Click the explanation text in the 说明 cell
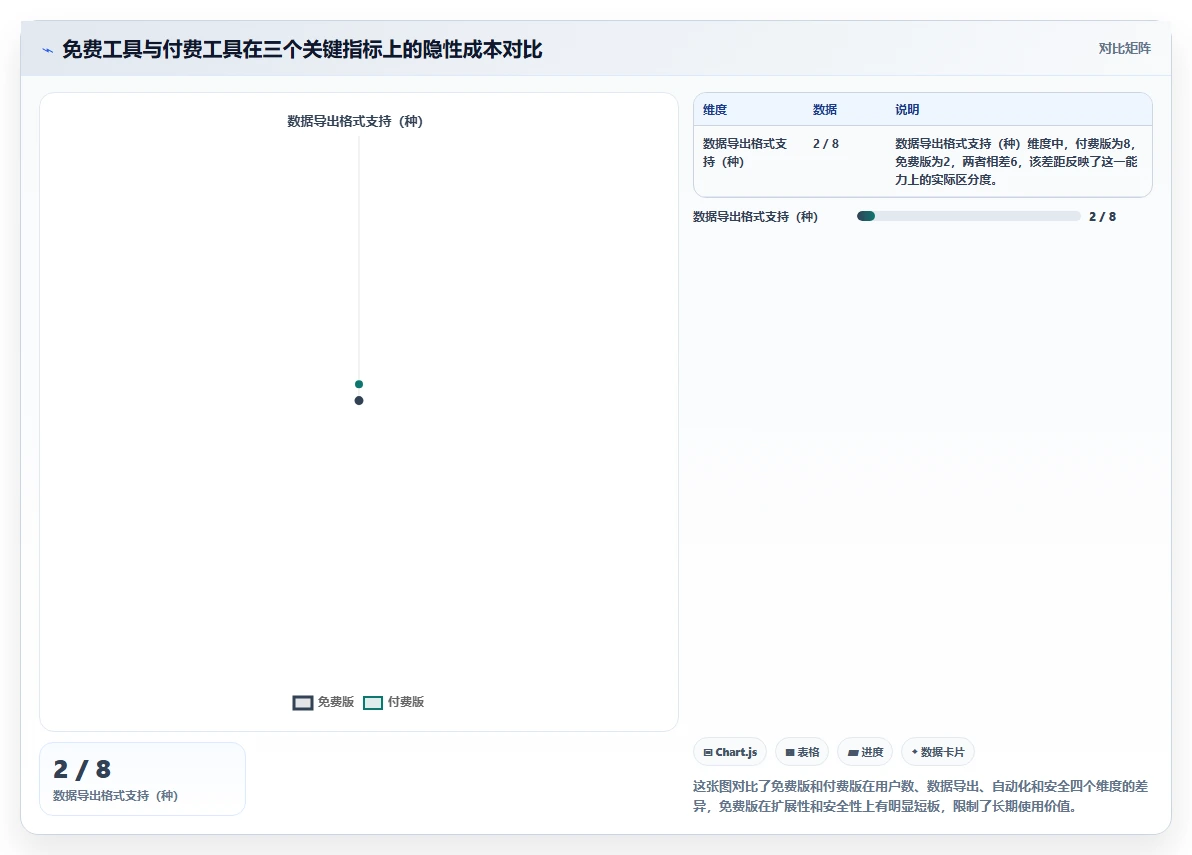Image resolution: width=1192 pixels, height=855 pixels. 1016,161
